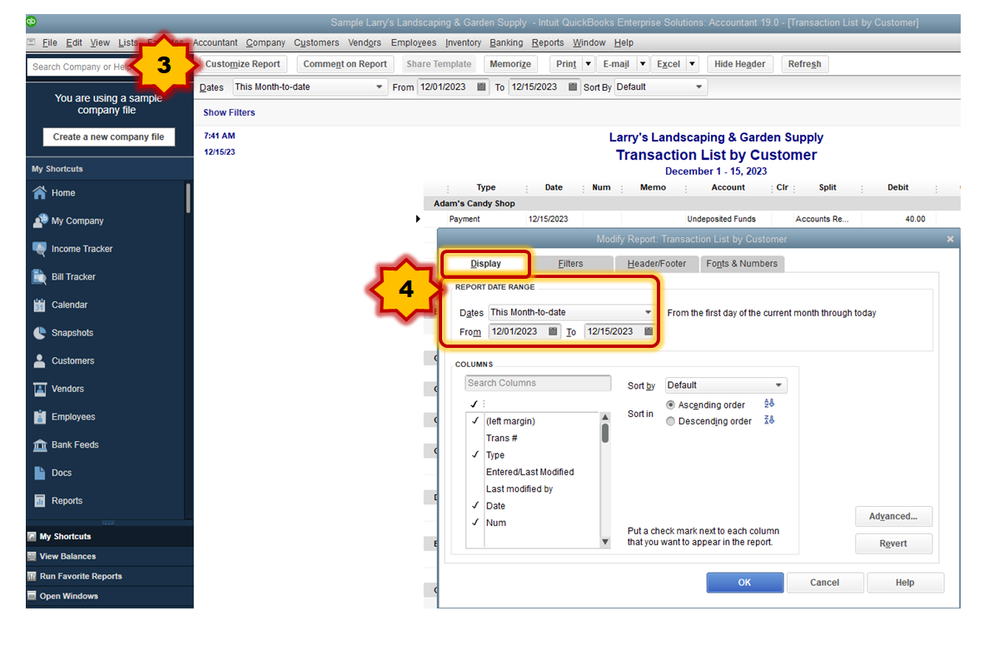Screen dimensions: 999x645
Task: Toggle the Num column checkmark
Action: click(x=475, y=522)
